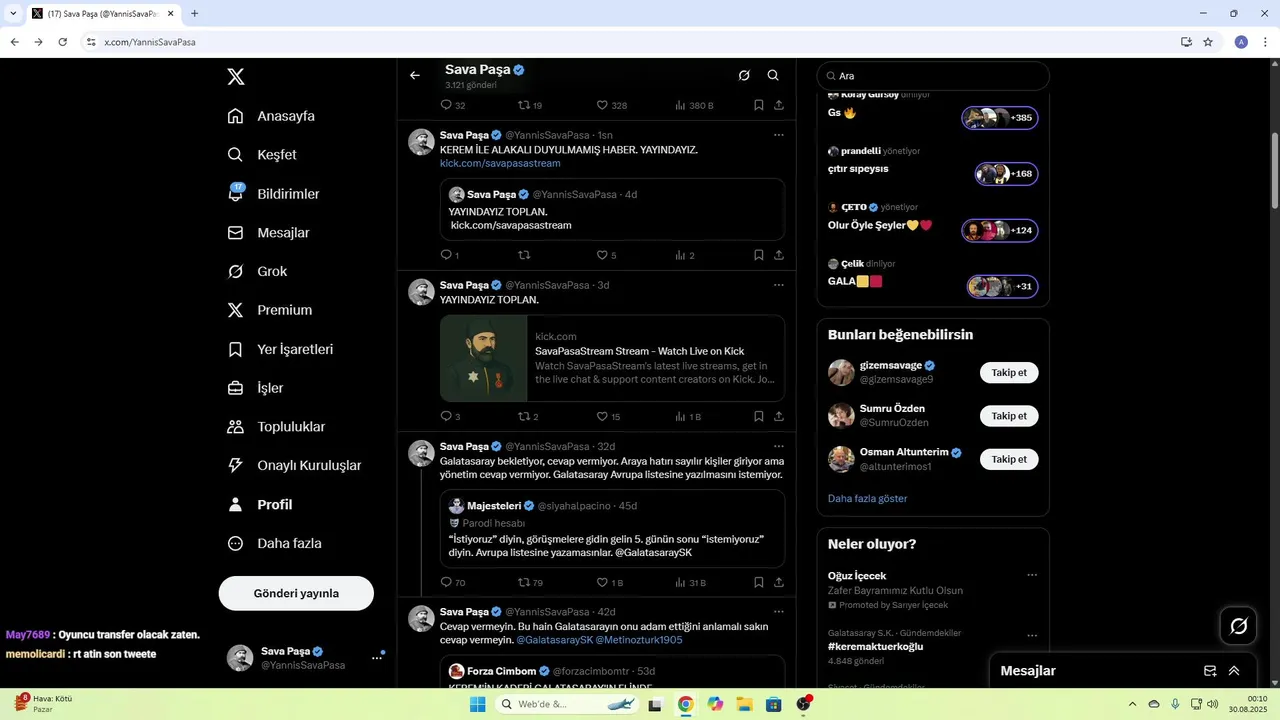Image resolution: width=1280 pixels, height=720 pixels.
Task: Open more options for Cevap vermeyin tweet
Action: click(x=779, y=611)
